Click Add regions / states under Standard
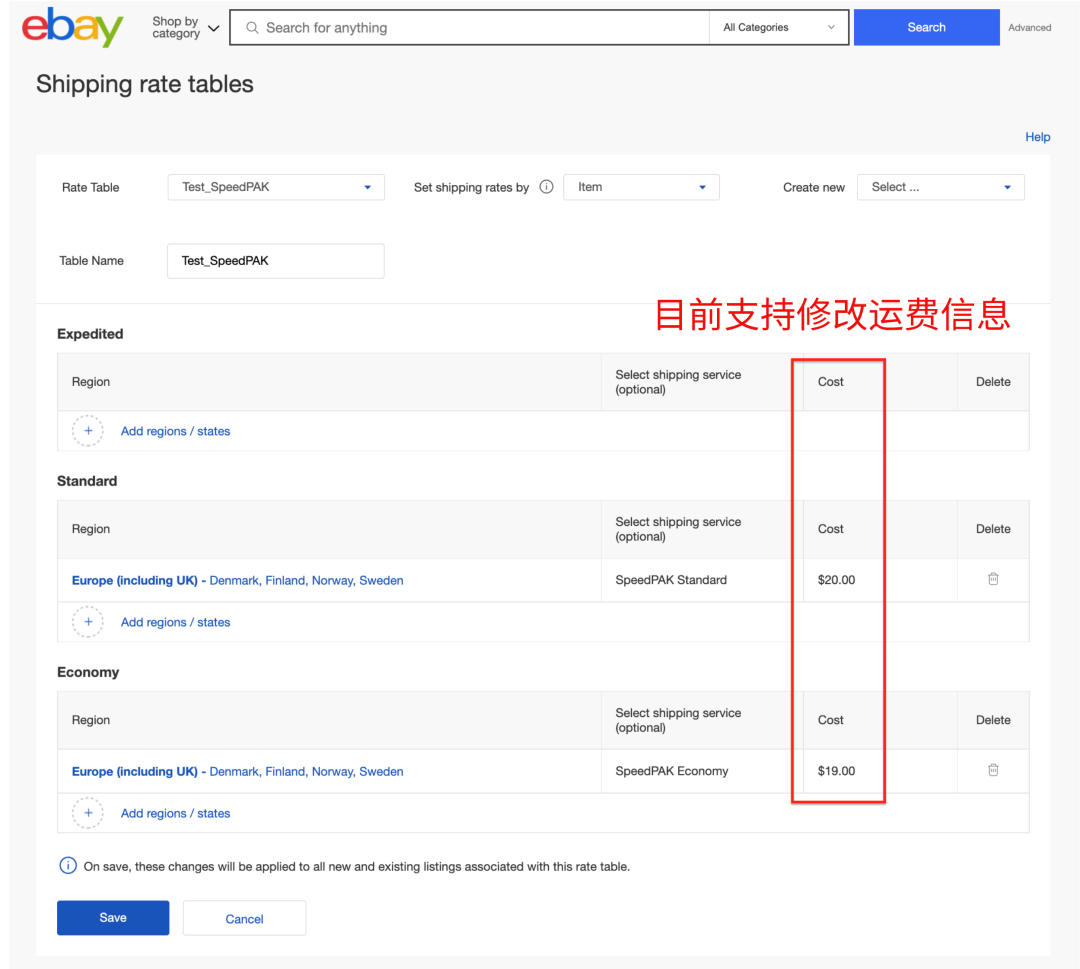The height and width of the screenshot is (969, 1080). [x=176, y=622]
